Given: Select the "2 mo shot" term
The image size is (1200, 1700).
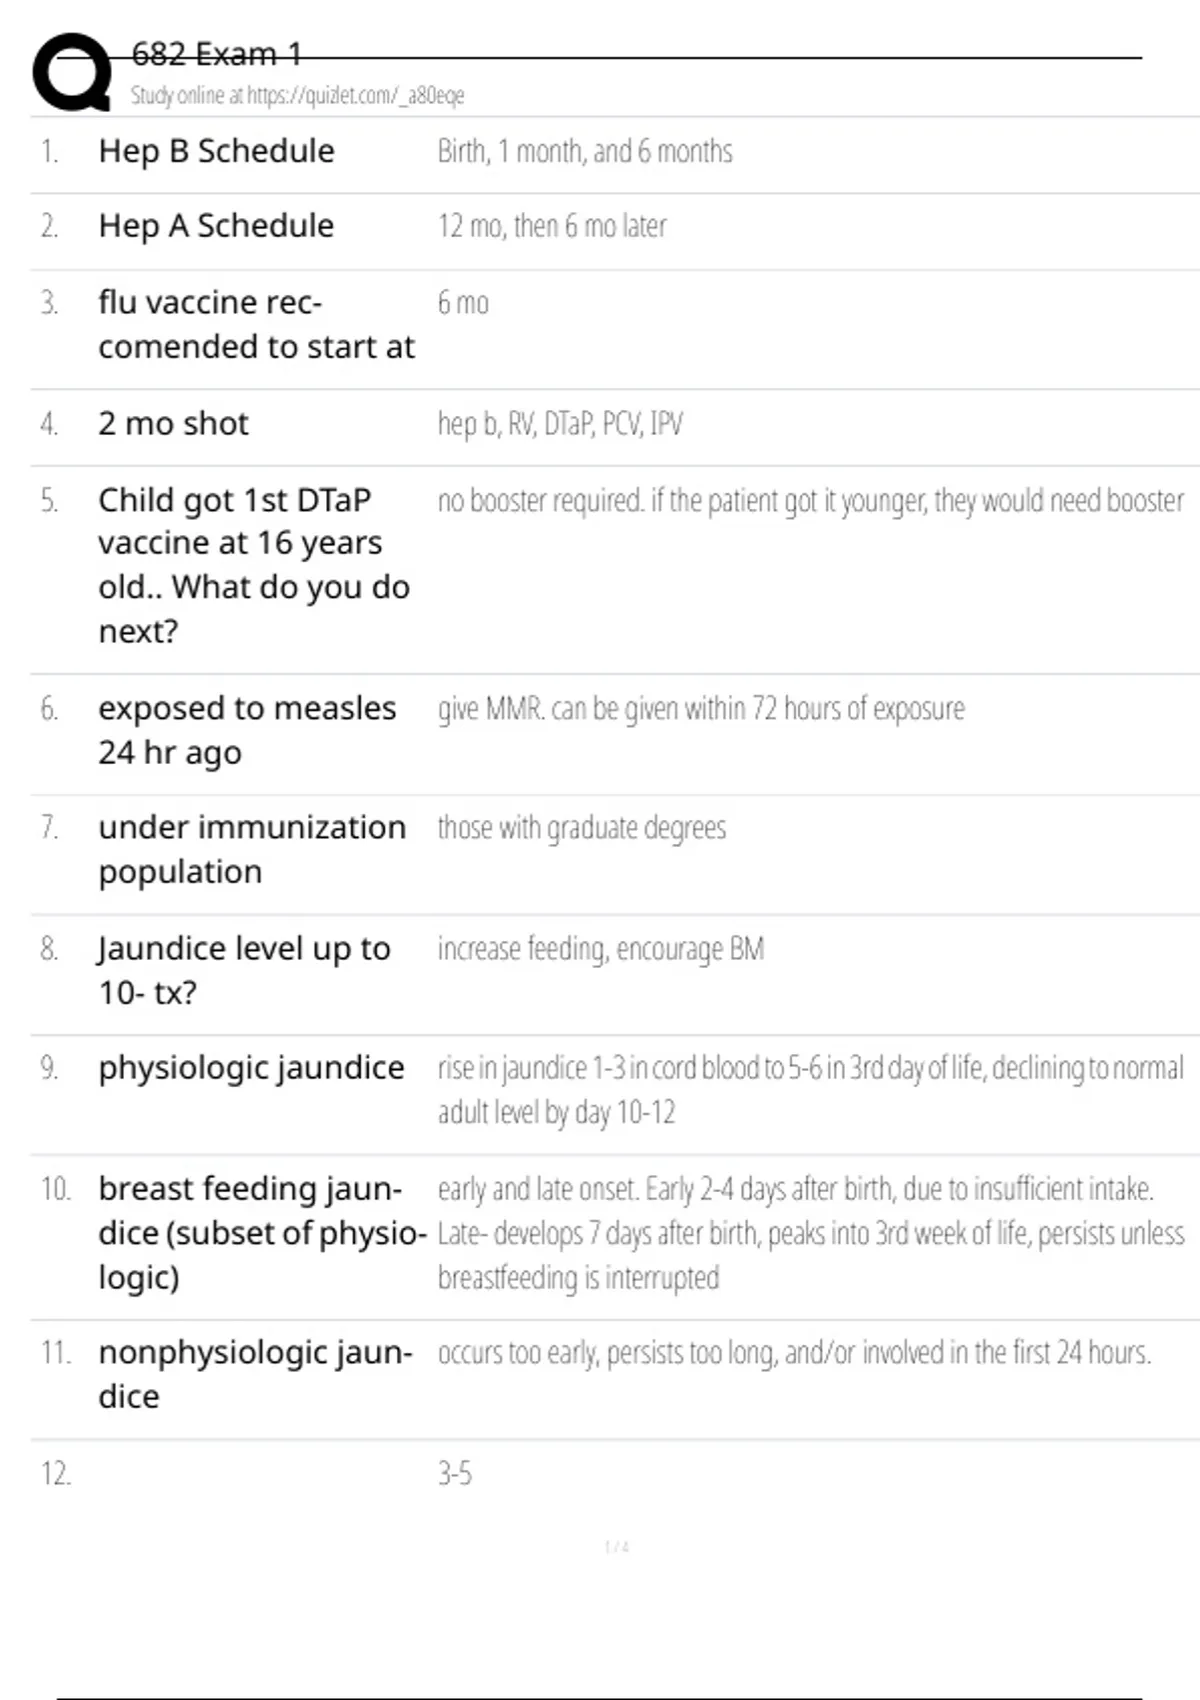Looking at the screenshot, I should click(x=173, y=424).
